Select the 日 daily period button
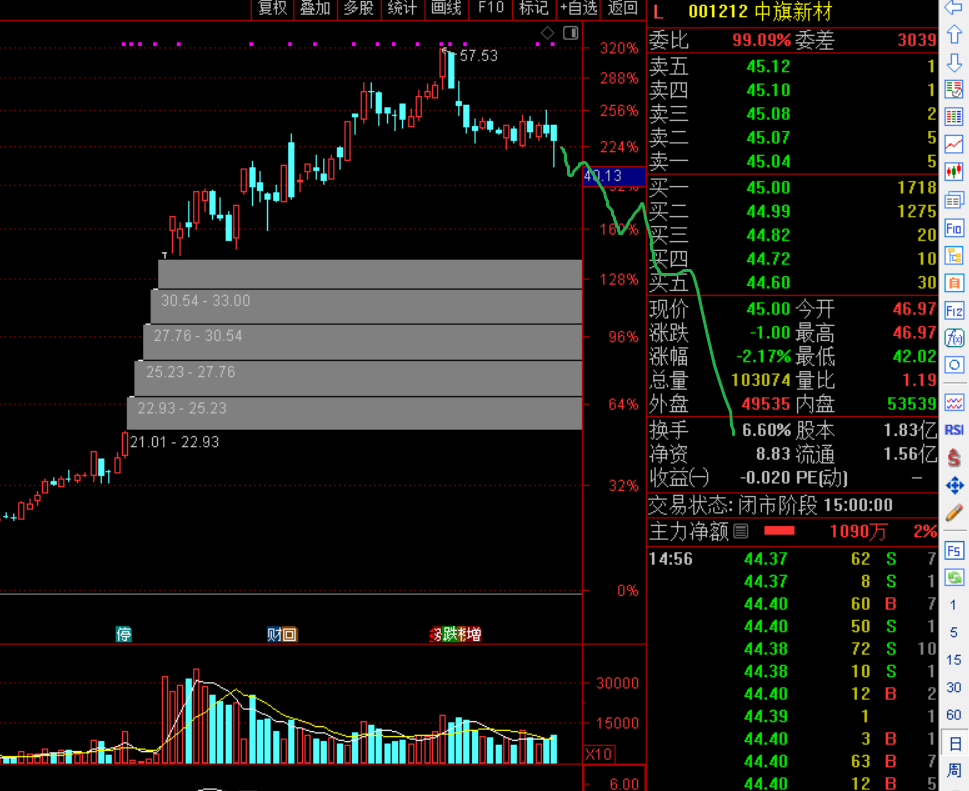 click(955, 743)
